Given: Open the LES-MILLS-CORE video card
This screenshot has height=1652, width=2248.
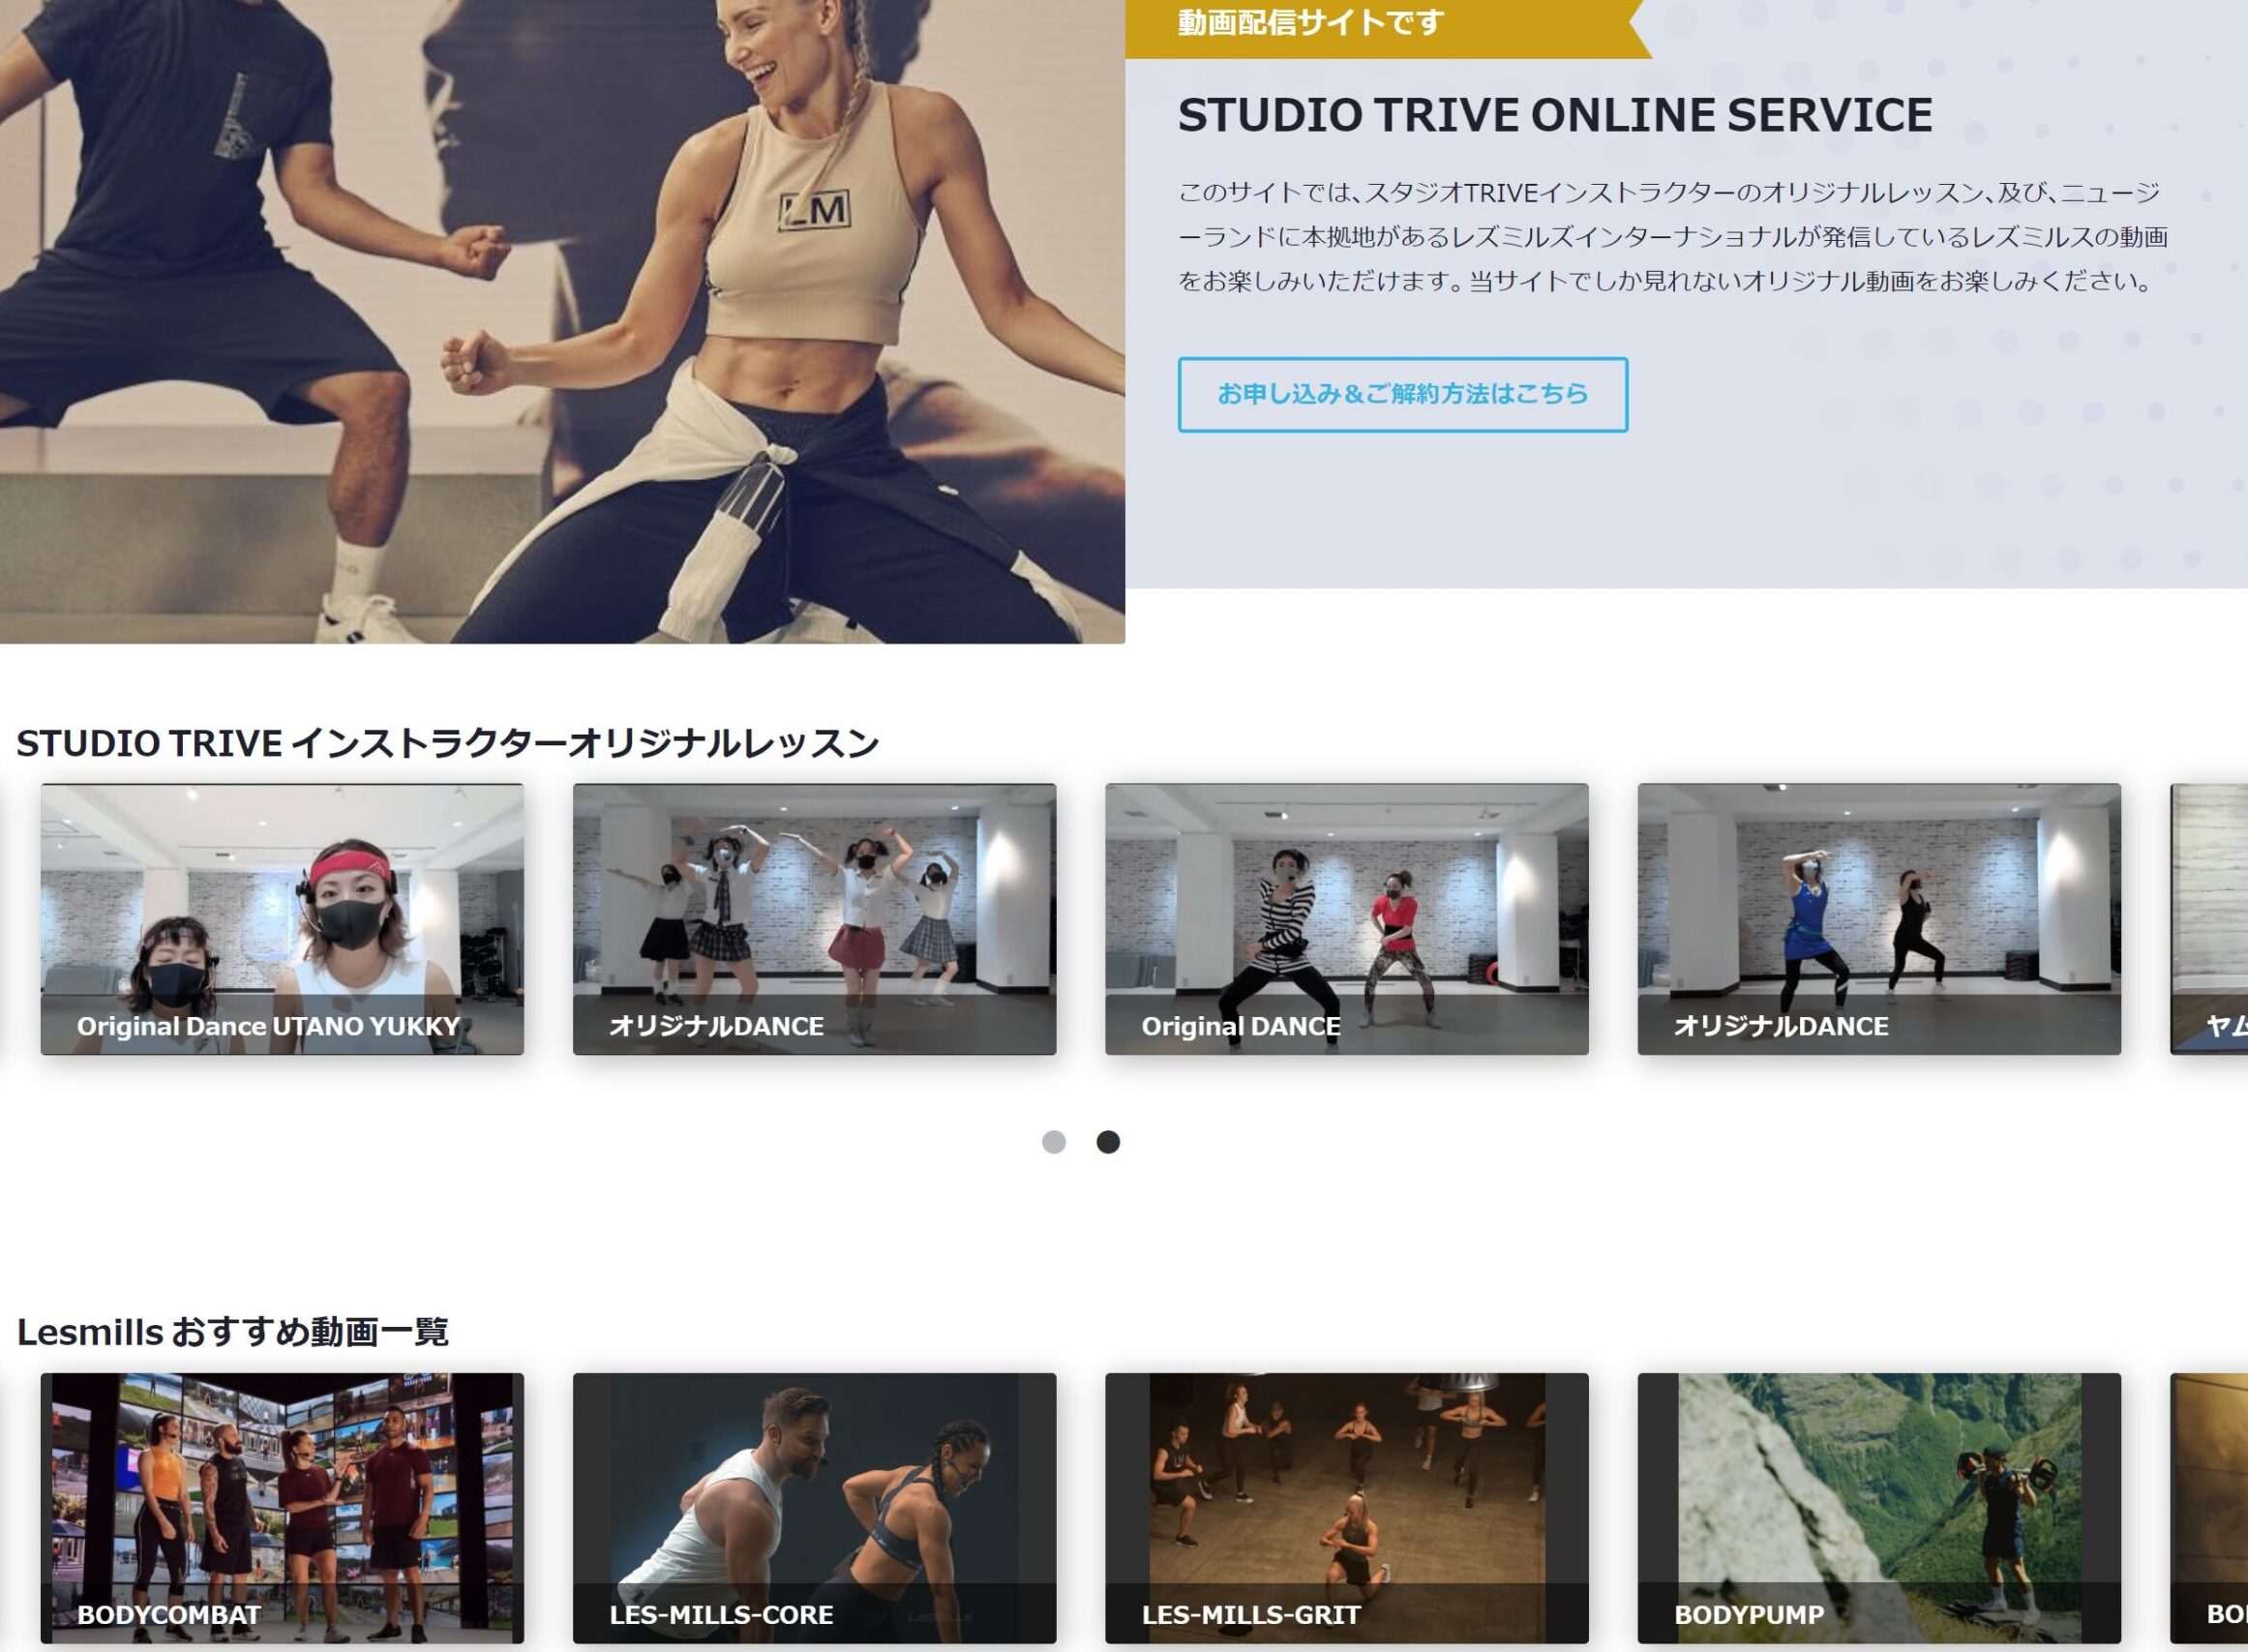Looking at the screenshot, I should coord(814,1508).
